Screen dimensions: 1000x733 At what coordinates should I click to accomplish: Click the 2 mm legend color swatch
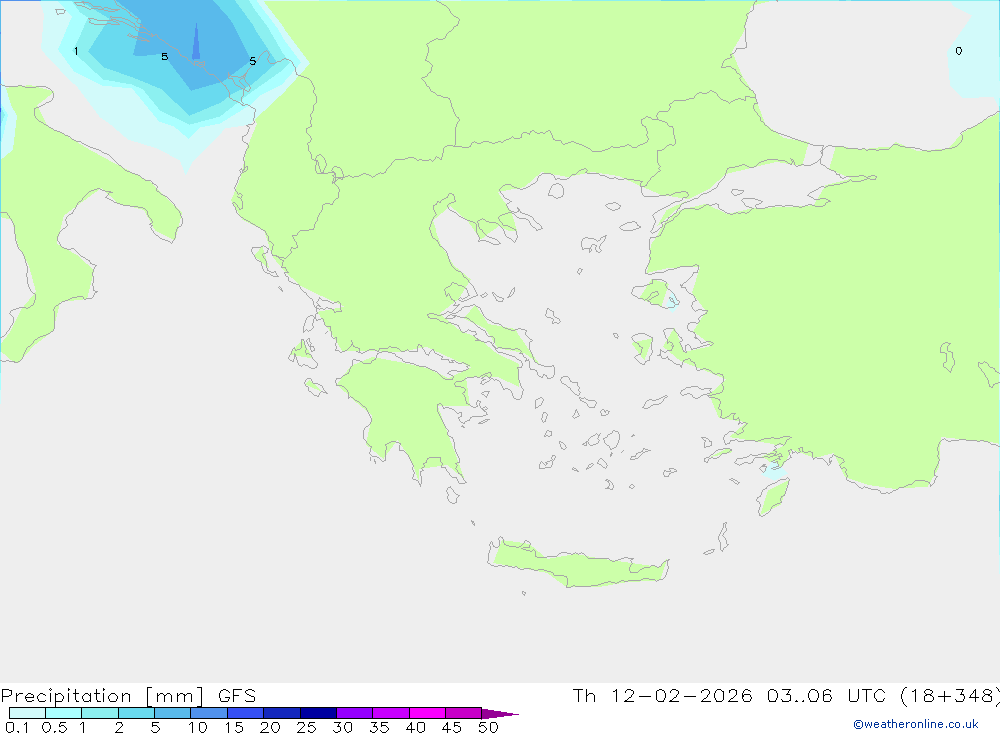tap(136, 713)
